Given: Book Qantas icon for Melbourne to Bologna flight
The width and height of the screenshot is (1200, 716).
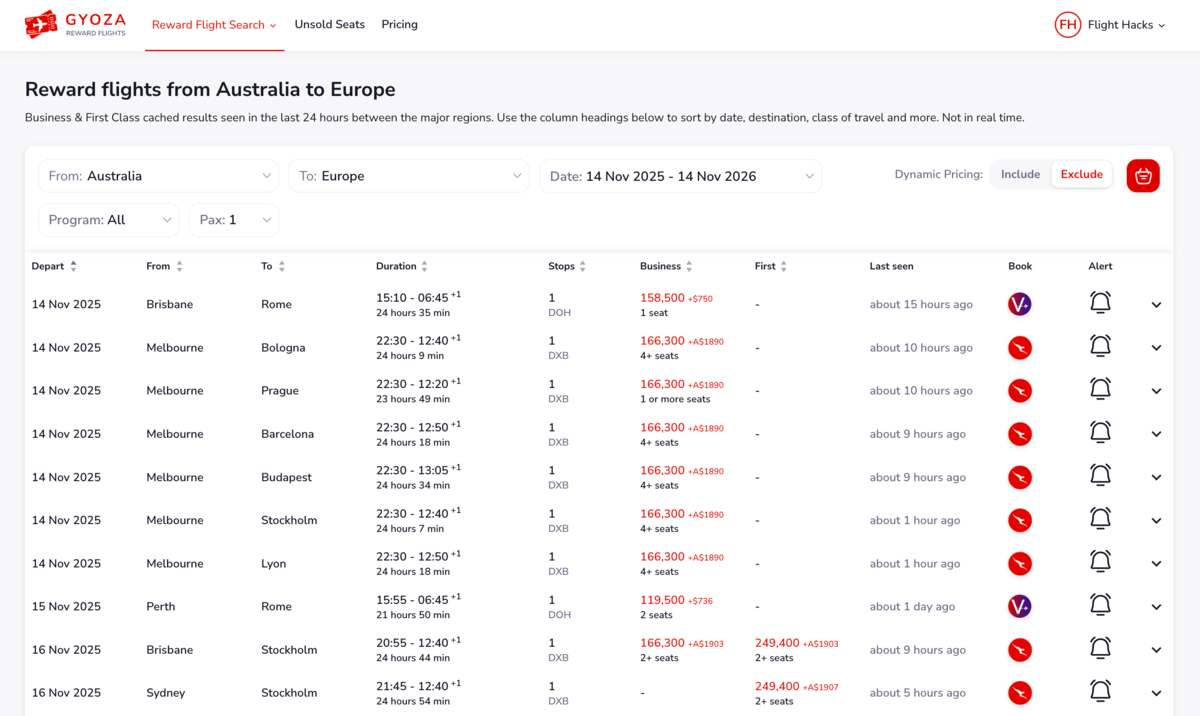Looking at the screenshot, I should click(x=1019, y=348).
